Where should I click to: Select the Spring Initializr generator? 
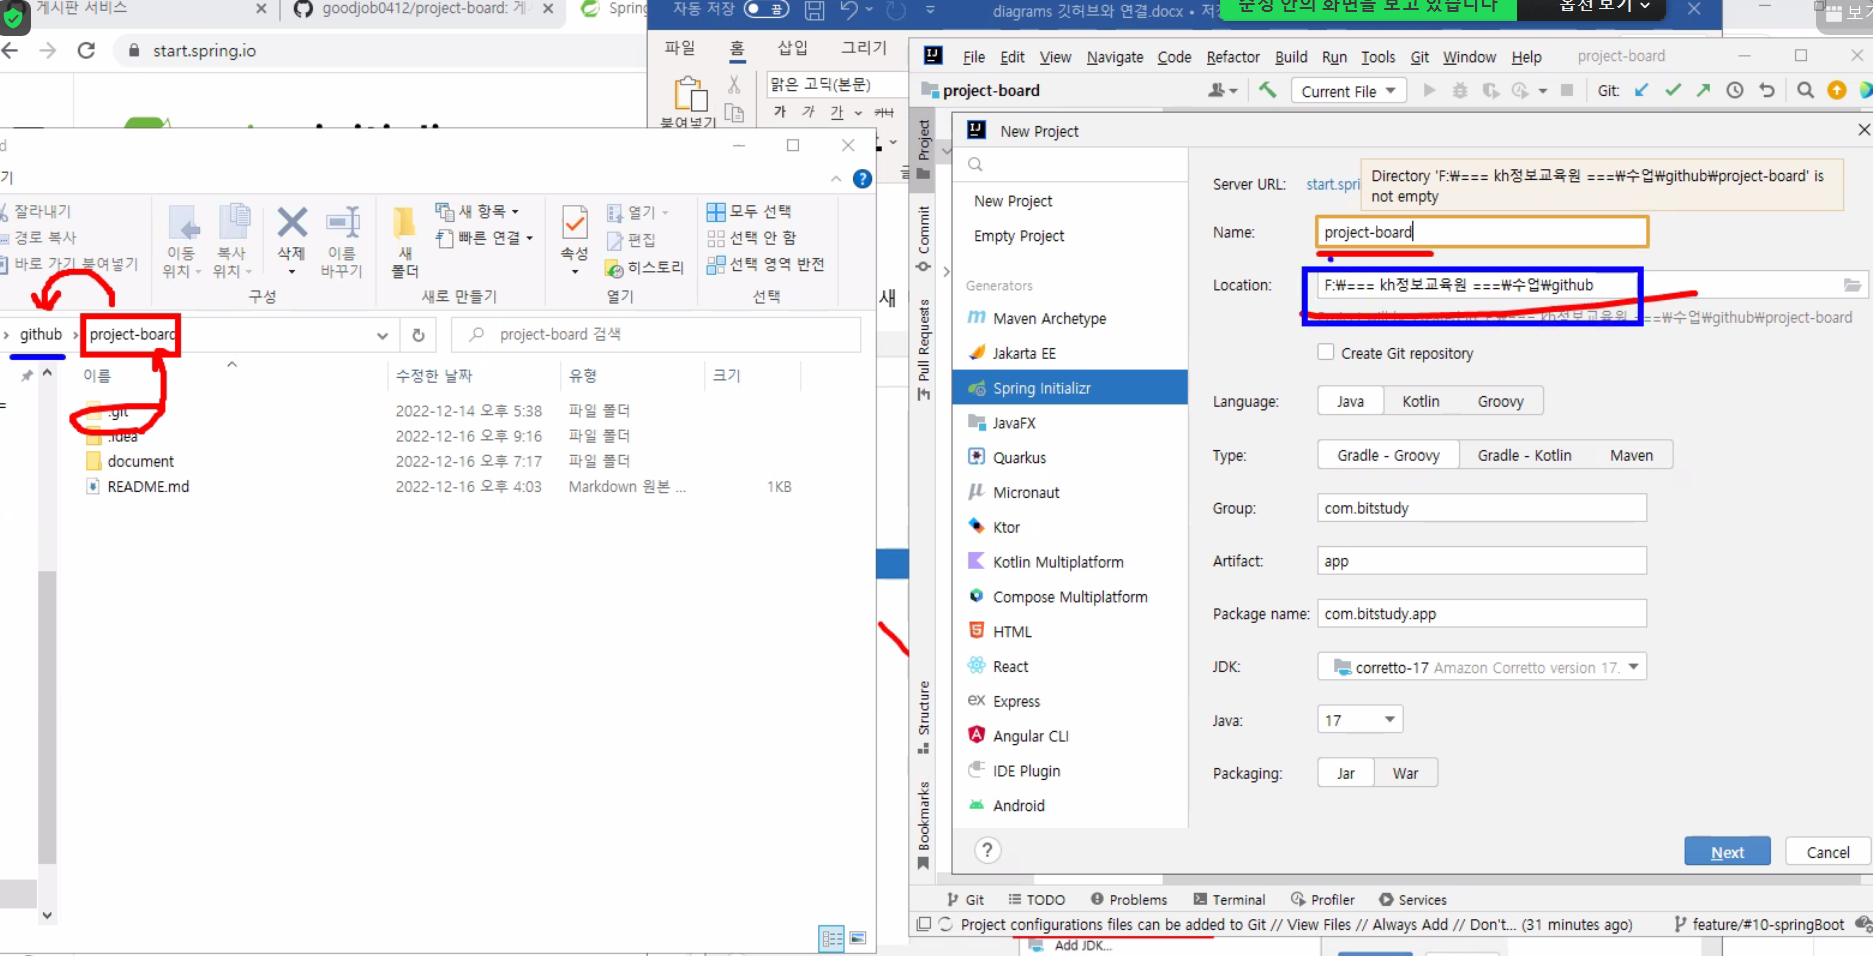coord(1040,388)
